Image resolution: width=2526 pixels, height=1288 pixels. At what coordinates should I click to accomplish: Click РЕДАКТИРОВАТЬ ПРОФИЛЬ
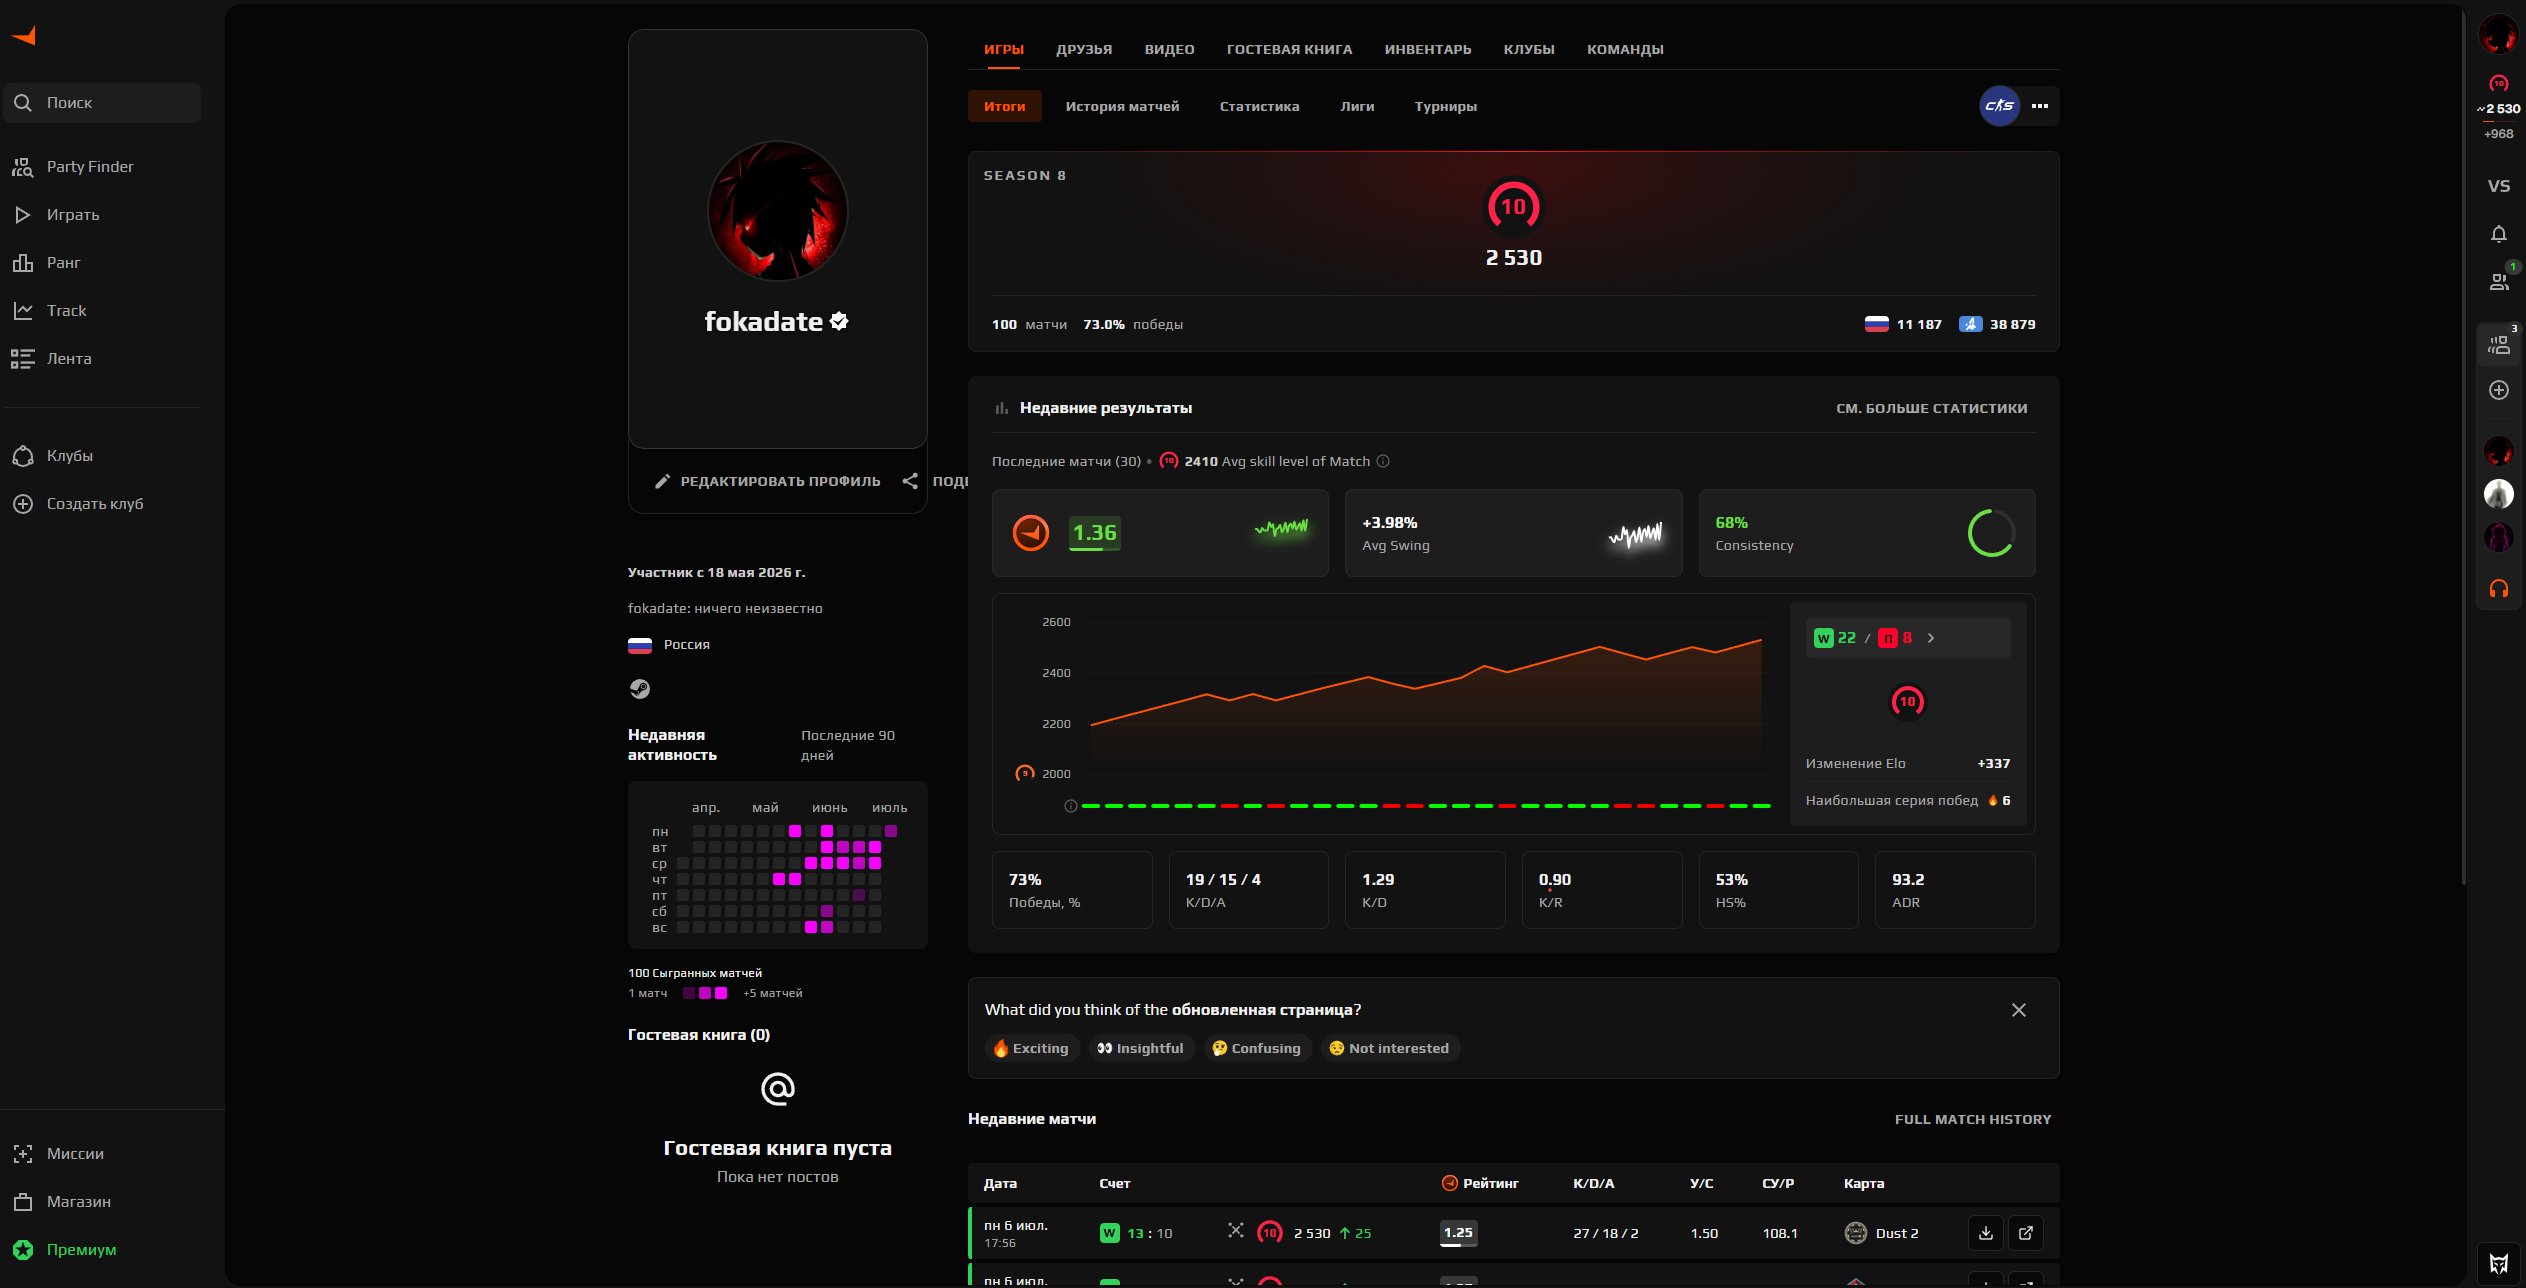(x=768, y=482)
